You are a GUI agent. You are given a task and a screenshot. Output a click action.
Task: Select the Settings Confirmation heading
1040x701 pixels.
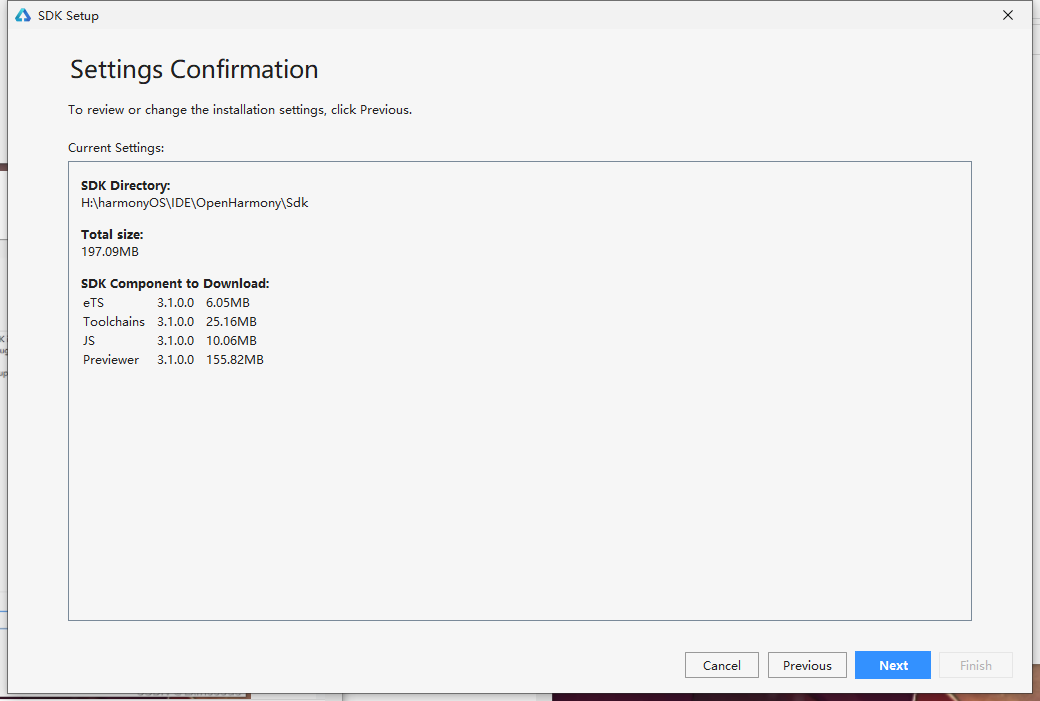click(194, 70)
